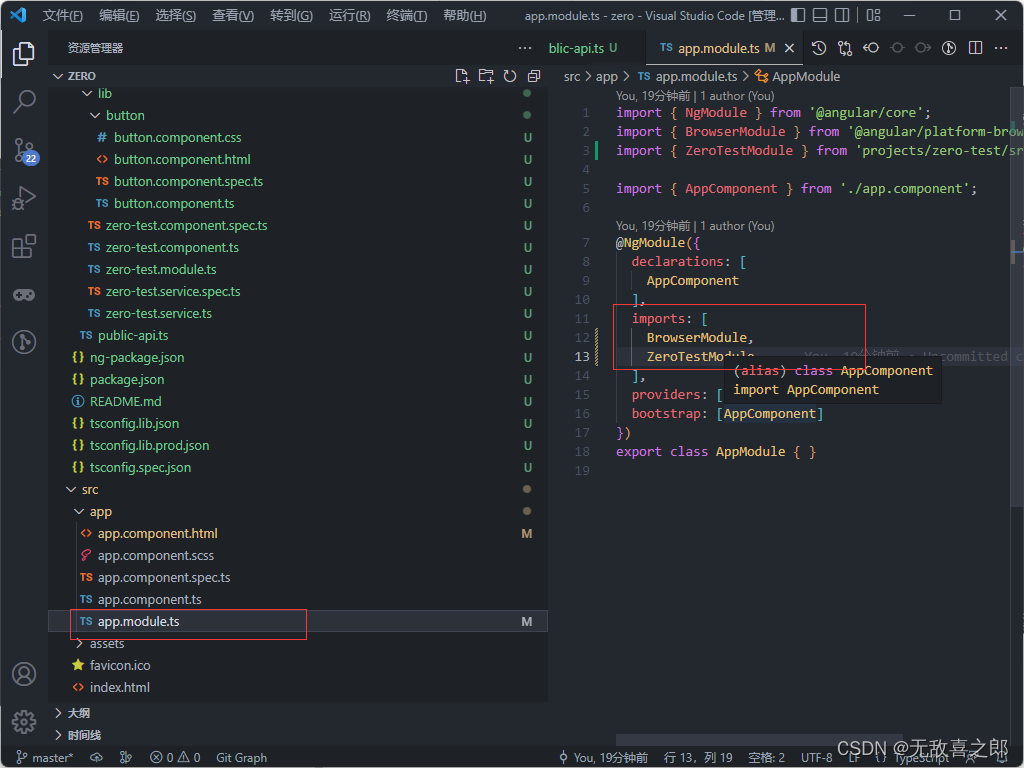Open the 编辑(E) menu
Screen dimensions: 1024x768
point(119,15)
